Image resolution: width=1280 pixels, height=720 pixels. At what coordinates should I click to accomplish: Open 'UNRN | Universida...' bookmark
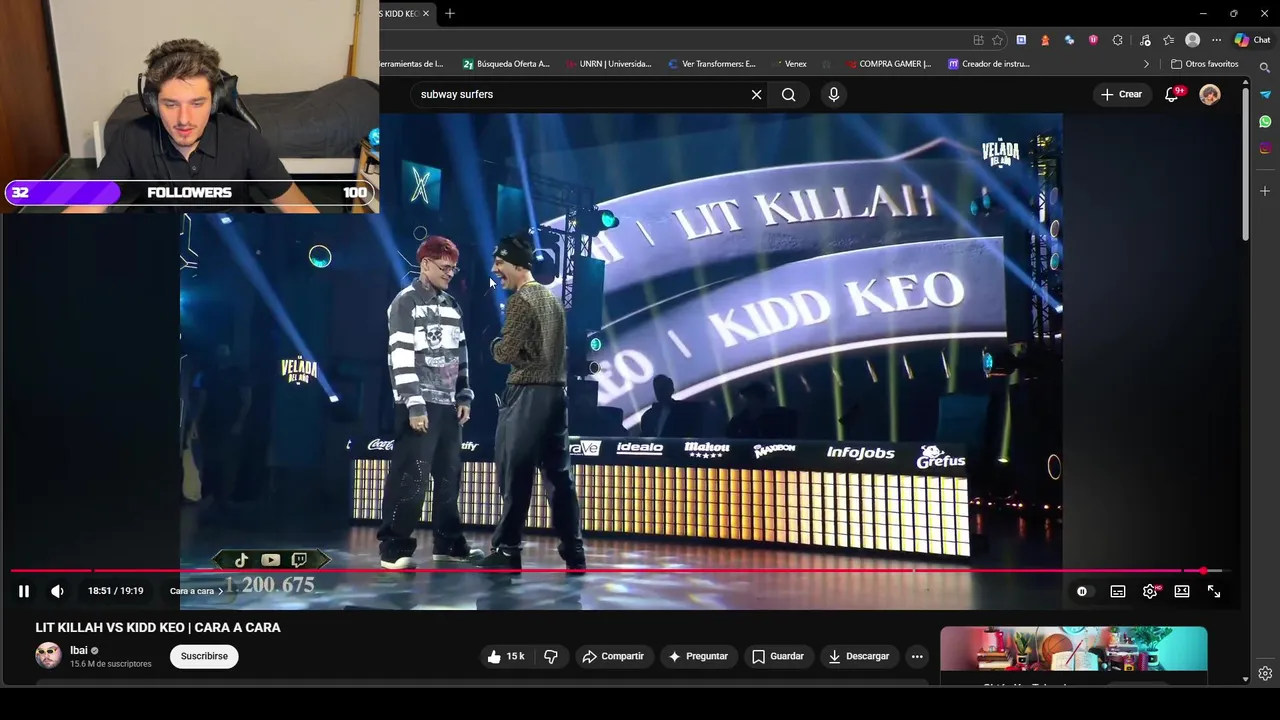click(x=608, y=64)
